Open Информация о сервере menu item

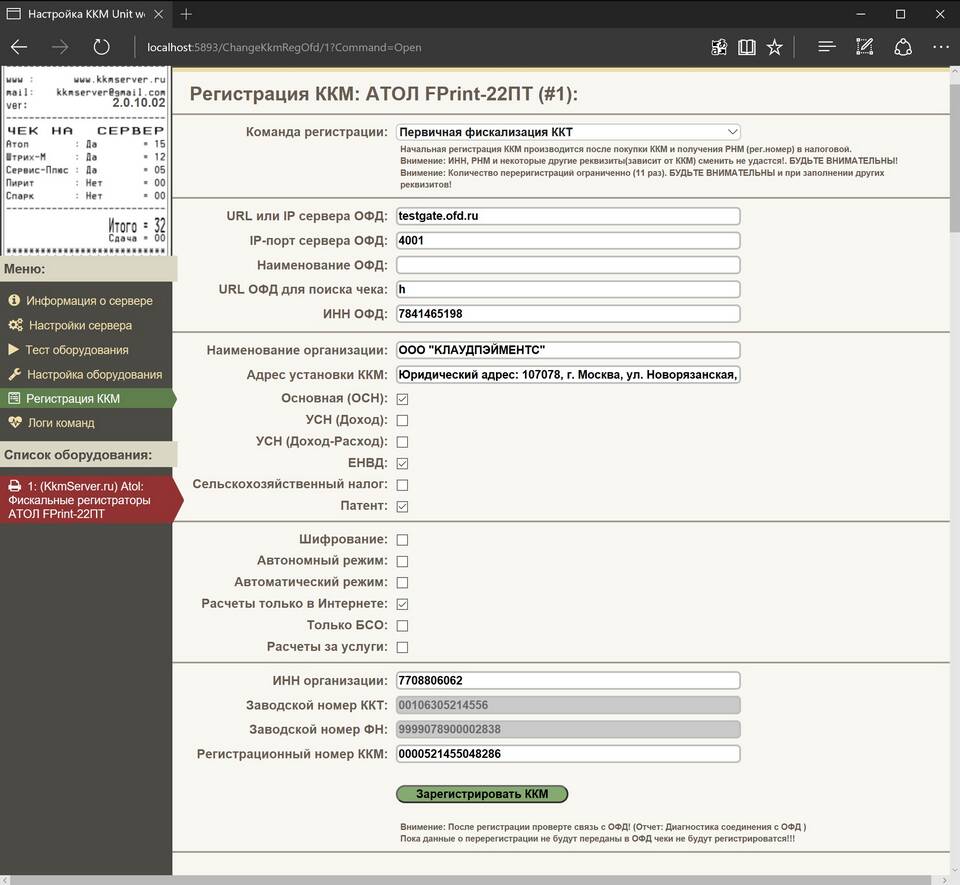(89, 301)
